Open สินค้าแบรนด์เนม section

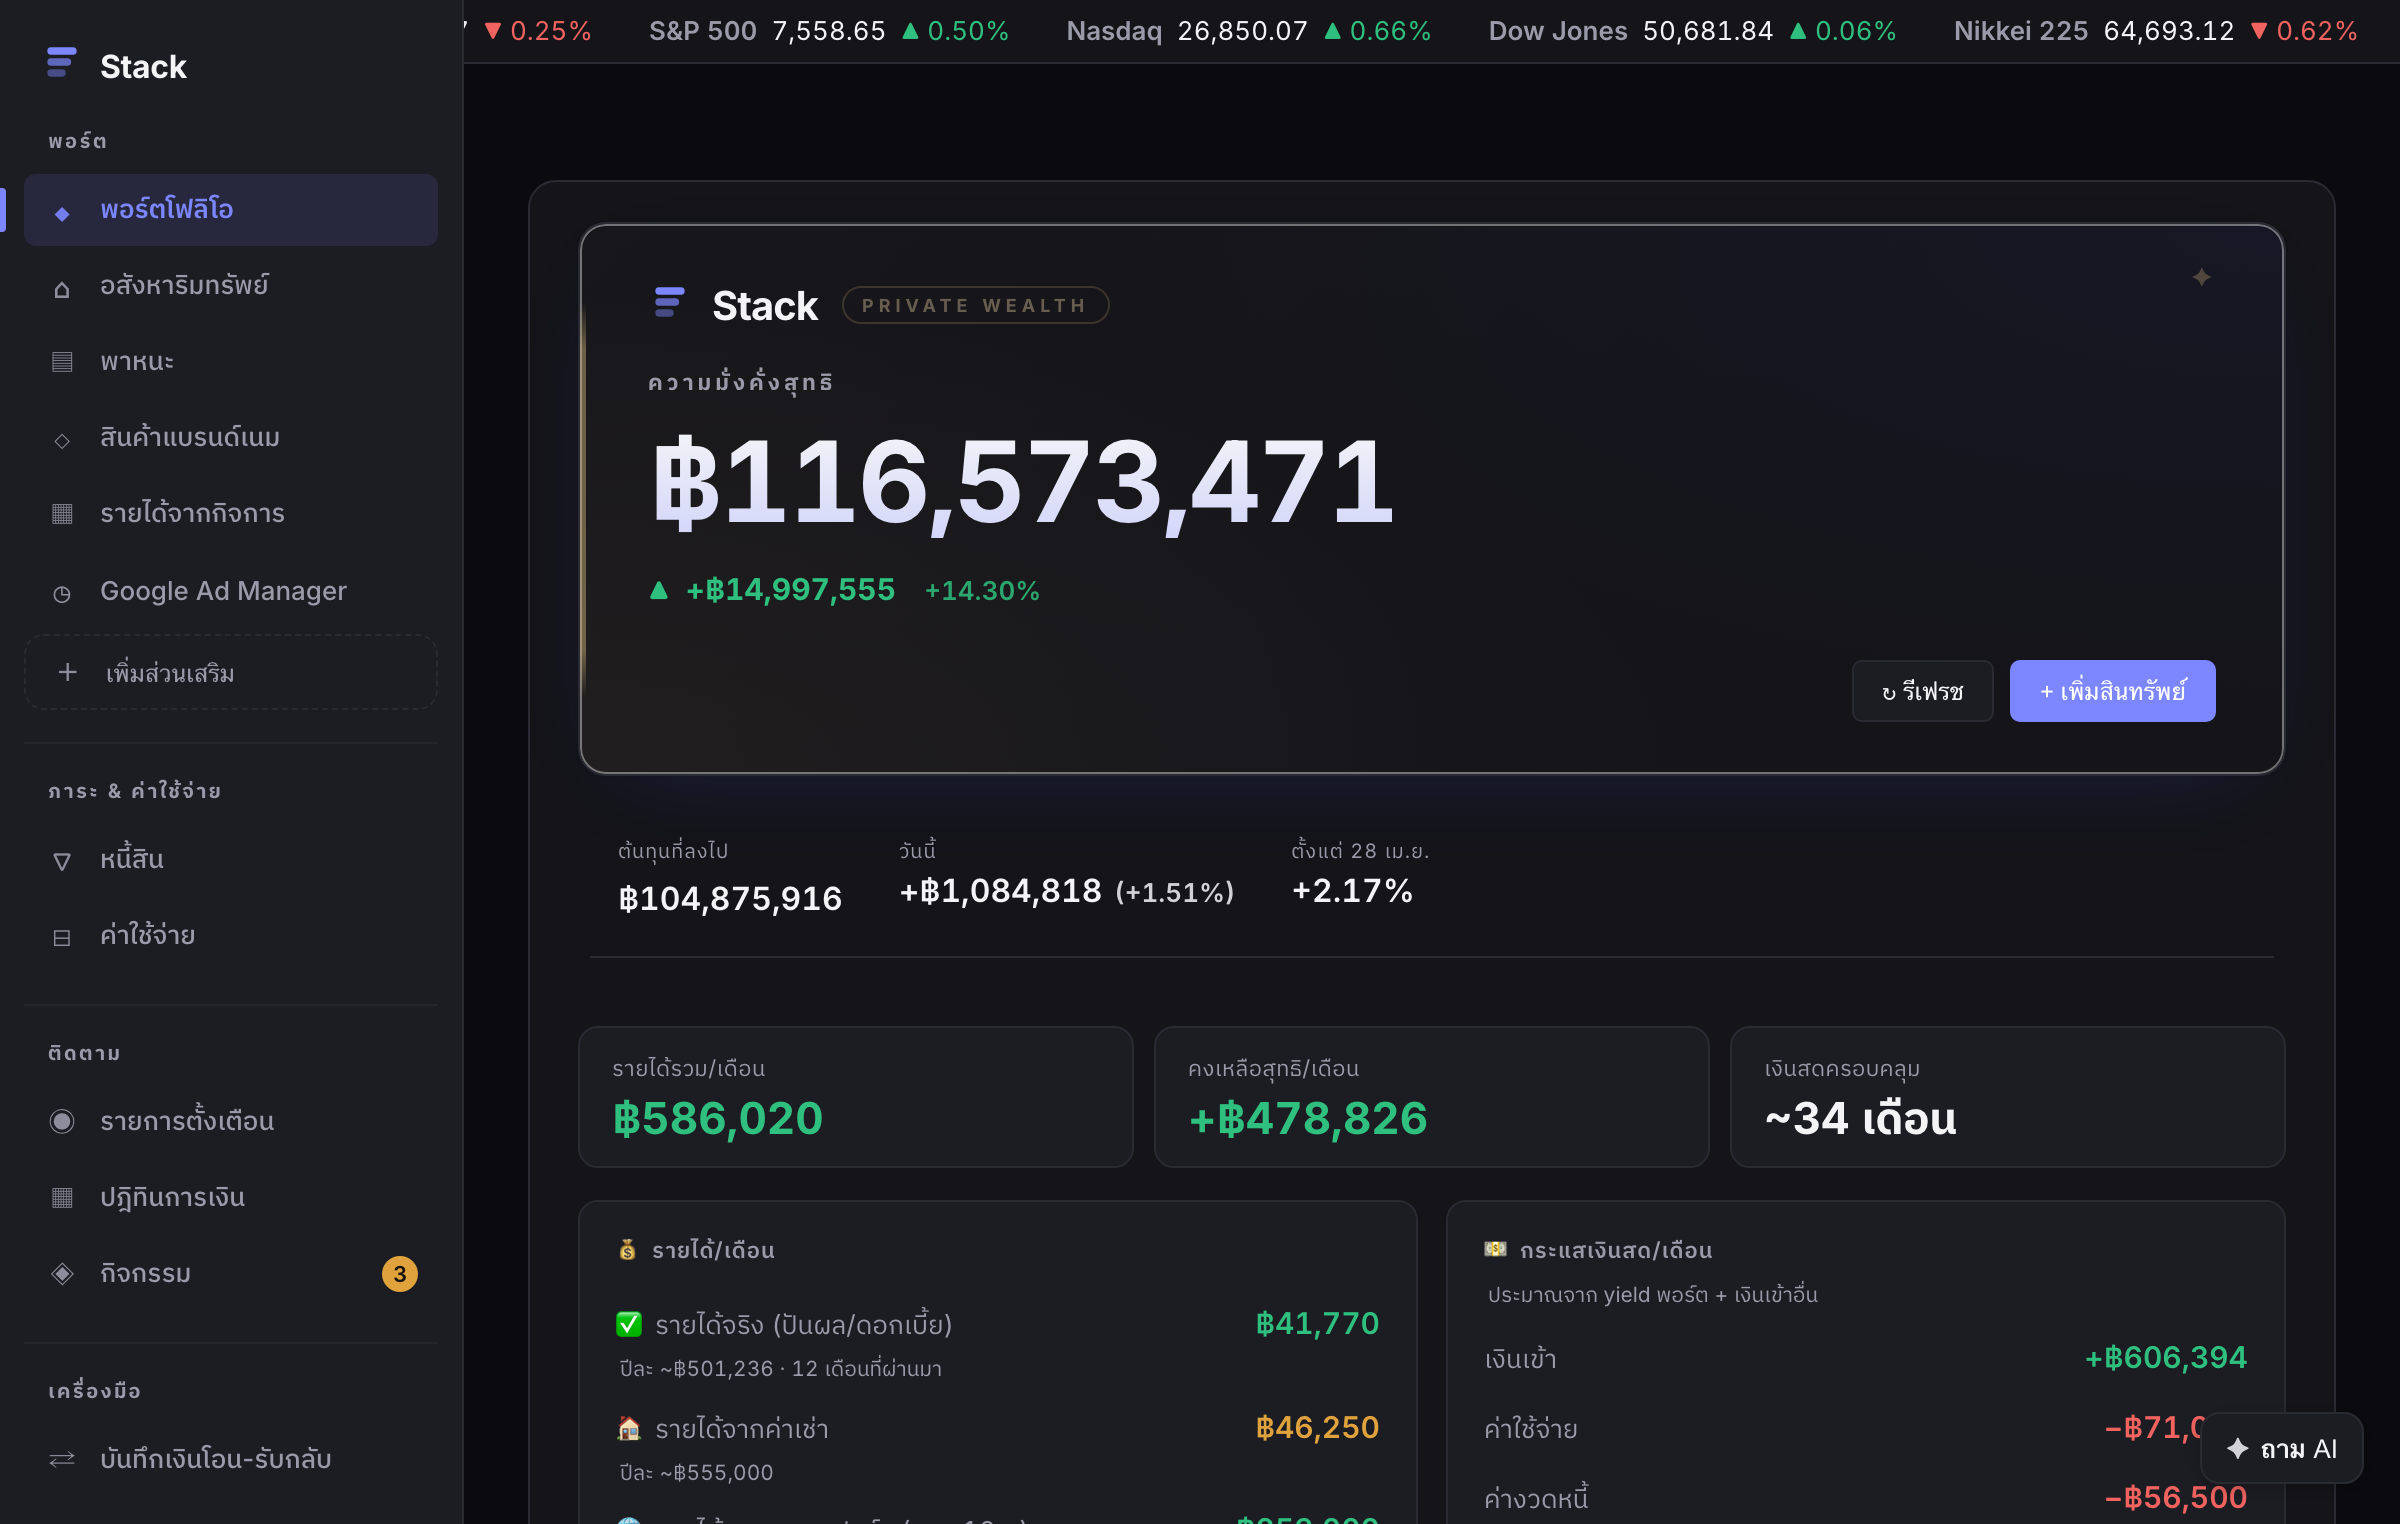(231, 438)
